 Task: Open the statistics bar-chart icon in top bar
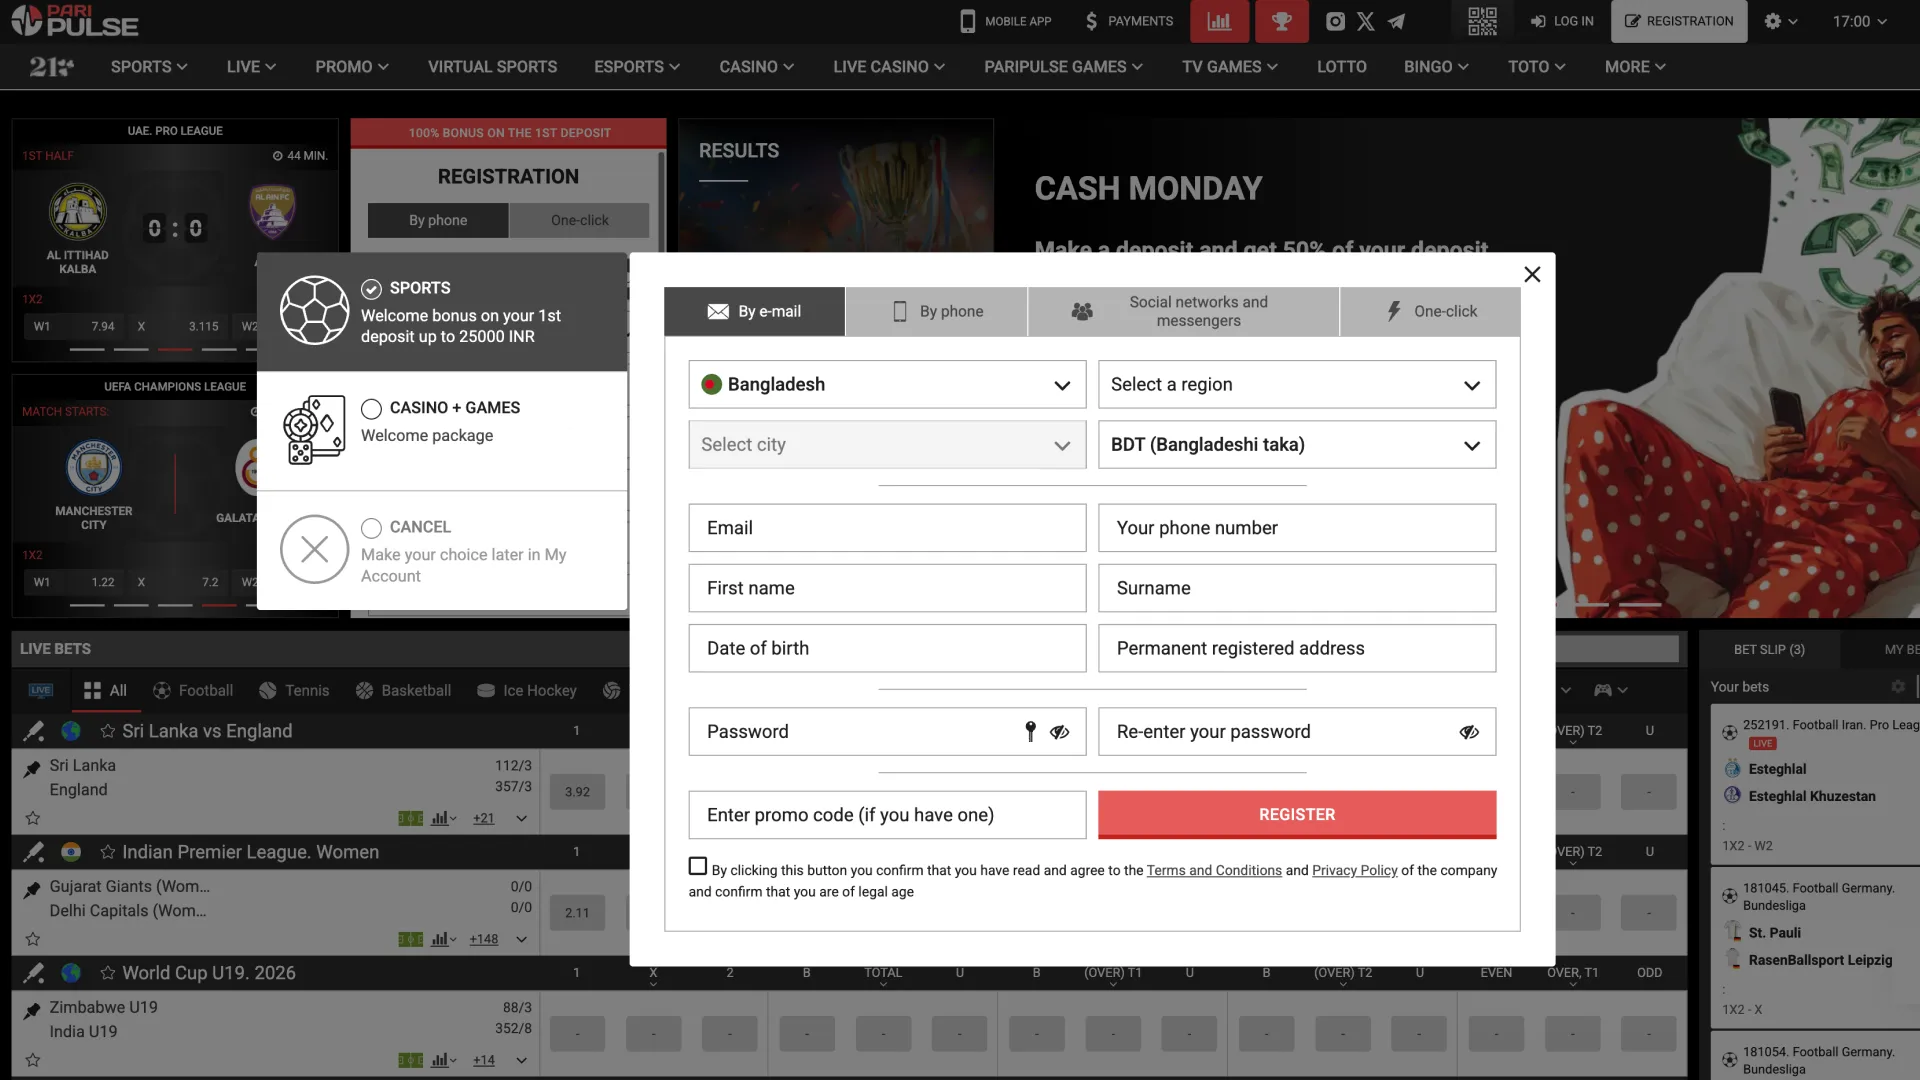click(1219, 21)
